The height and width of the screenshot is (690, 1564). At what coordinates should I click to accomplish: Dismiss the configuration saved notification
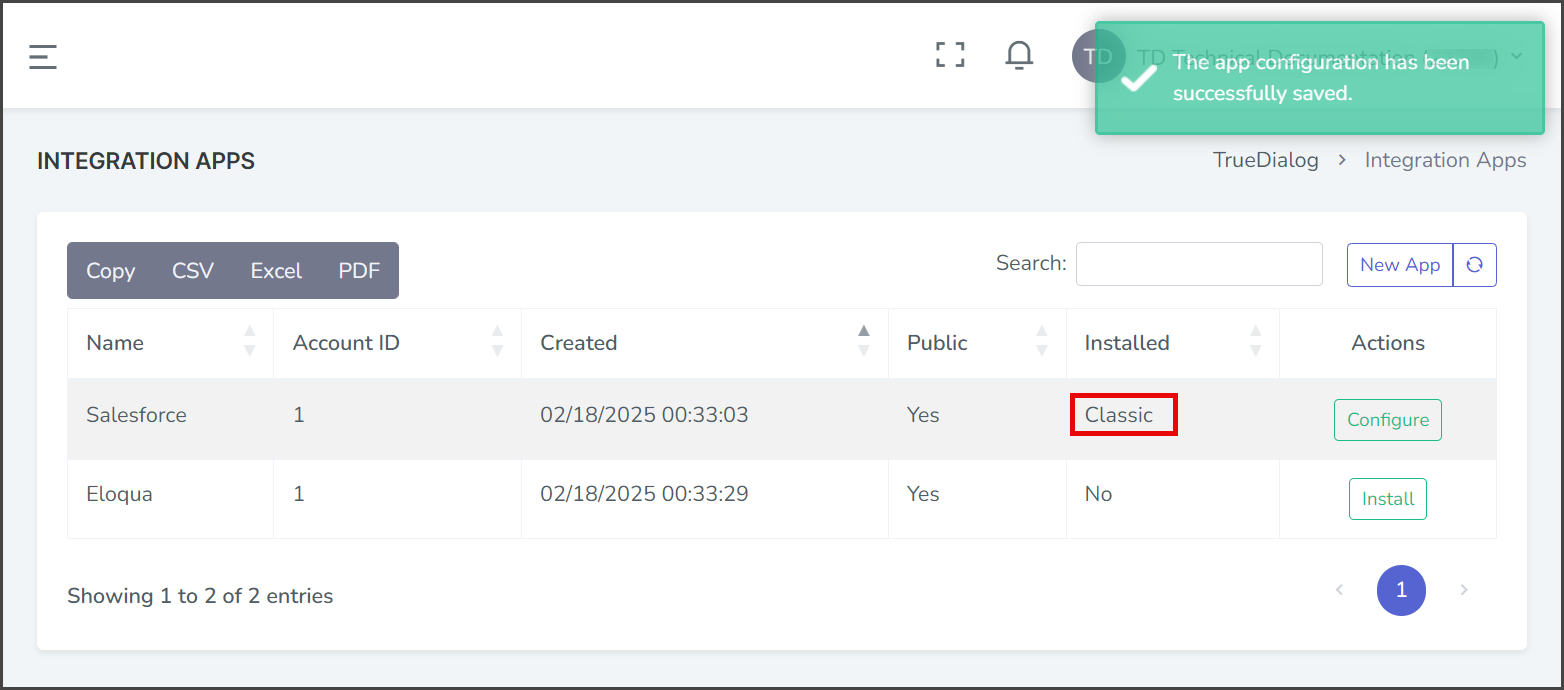coord(1320,78)
